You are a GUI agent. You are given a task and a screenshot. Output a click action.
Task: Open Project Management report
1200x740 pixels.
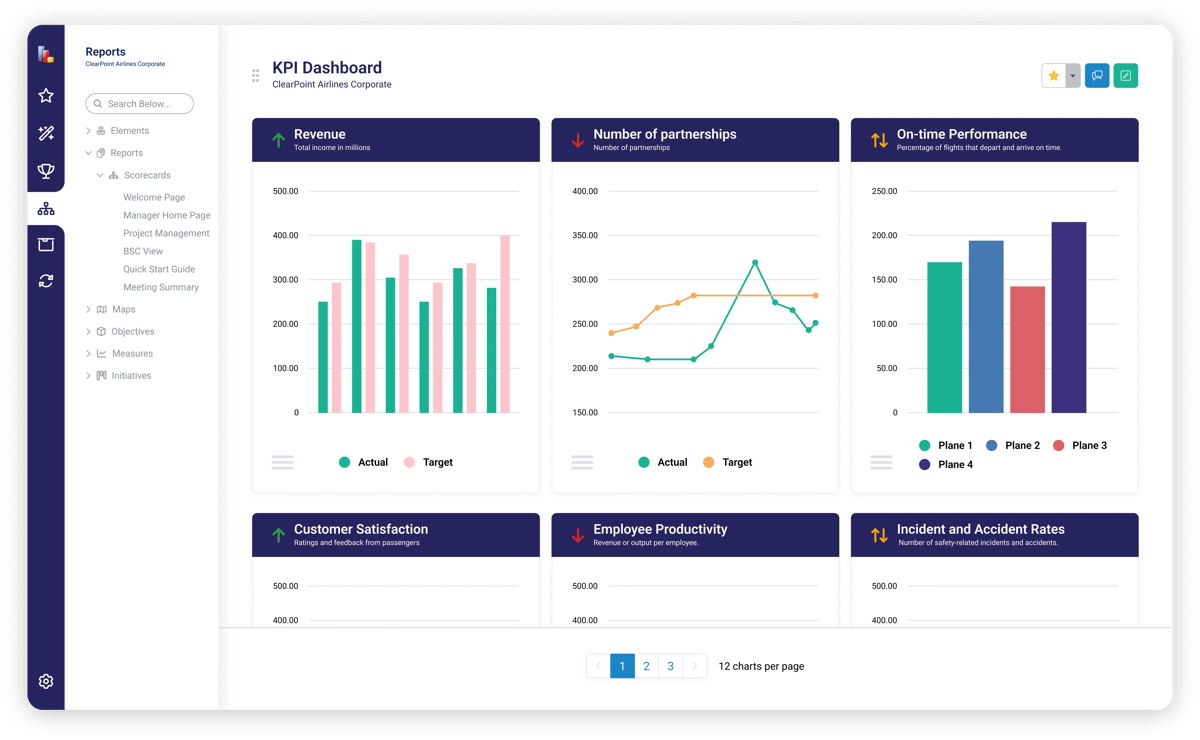click(x=166, y=234)
